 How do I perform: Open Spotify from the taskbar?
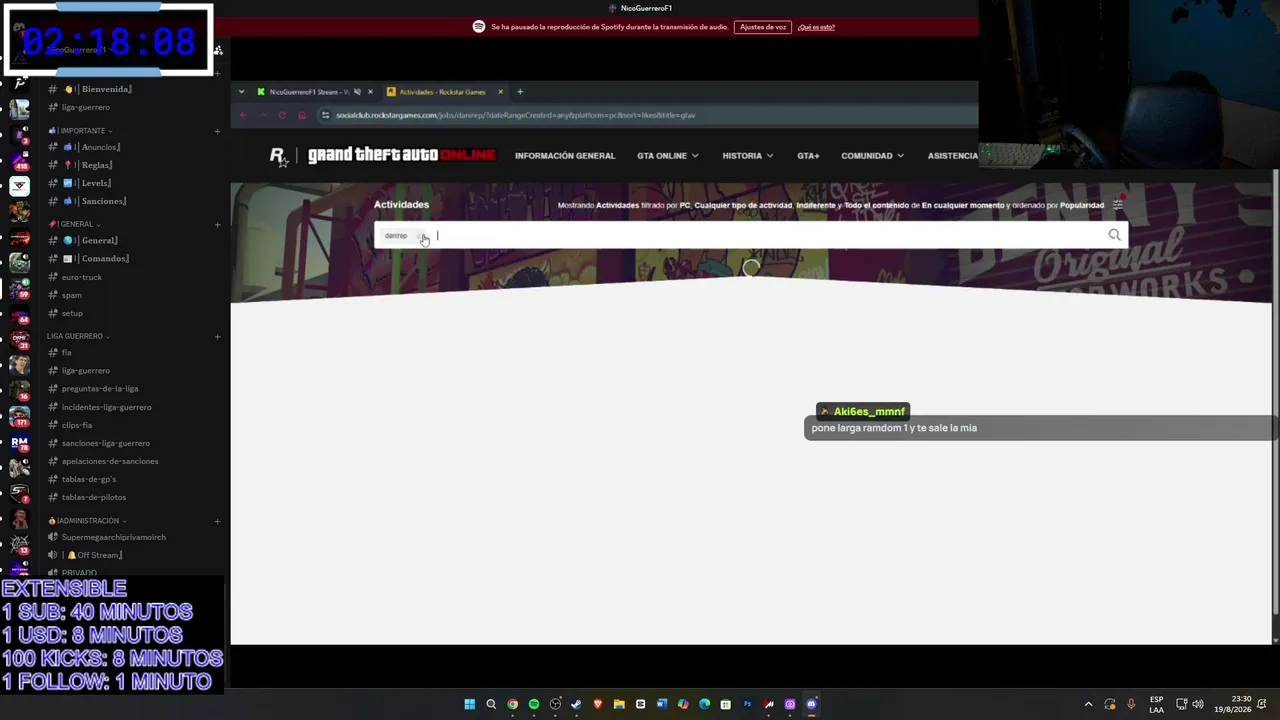(x=534, y=704)
